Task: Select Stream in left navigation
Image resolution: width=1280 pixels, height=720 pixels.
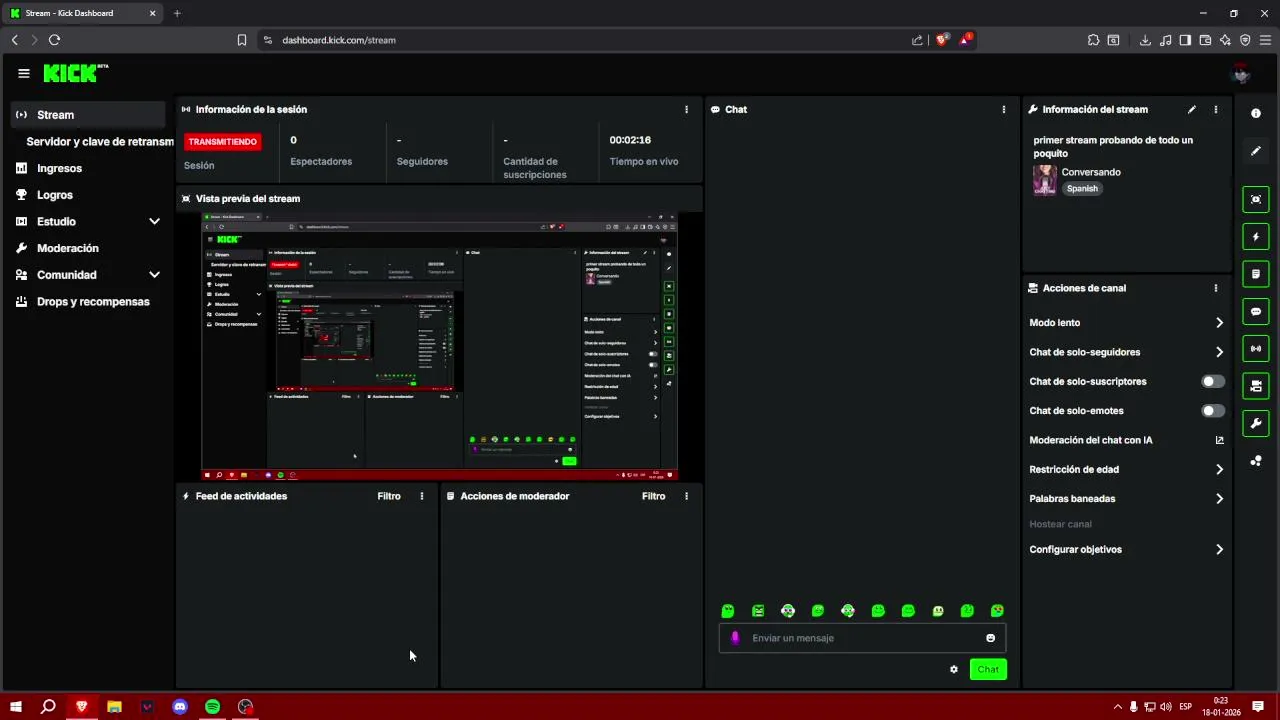Action: pos(88,115)
